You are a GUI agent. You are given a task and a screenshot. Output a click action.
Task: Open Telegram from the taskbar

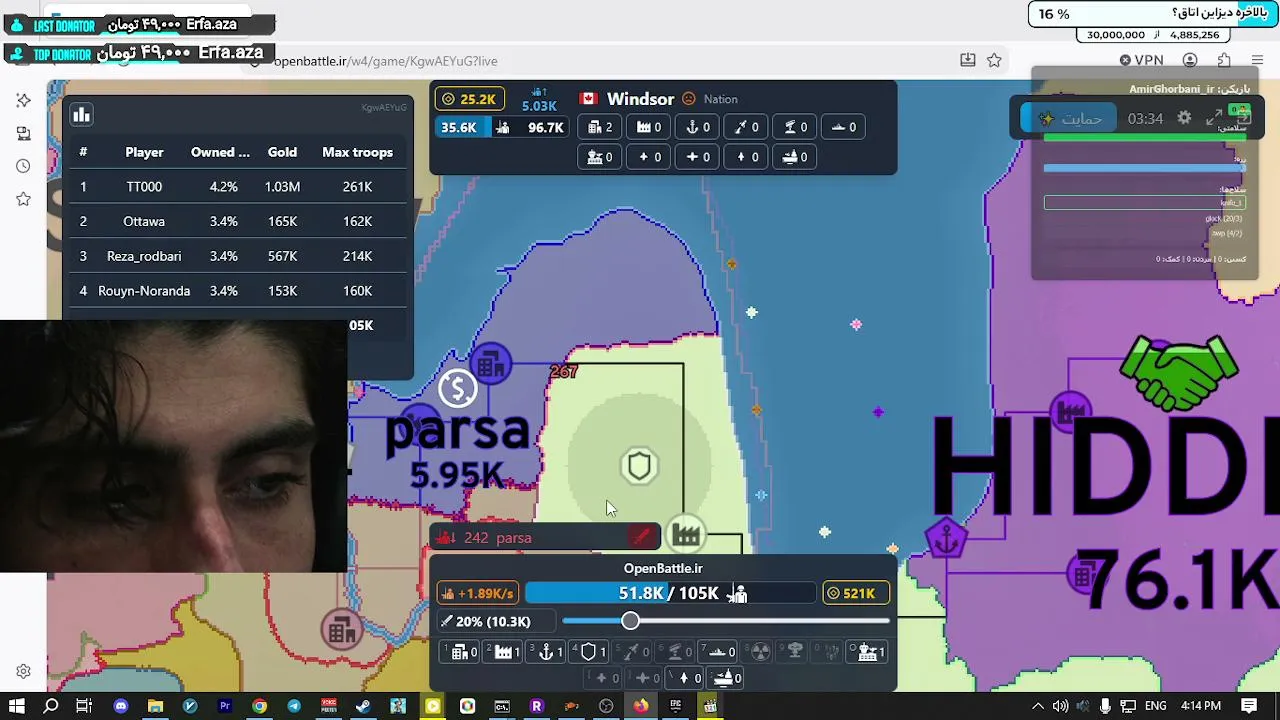pos(294,706)
